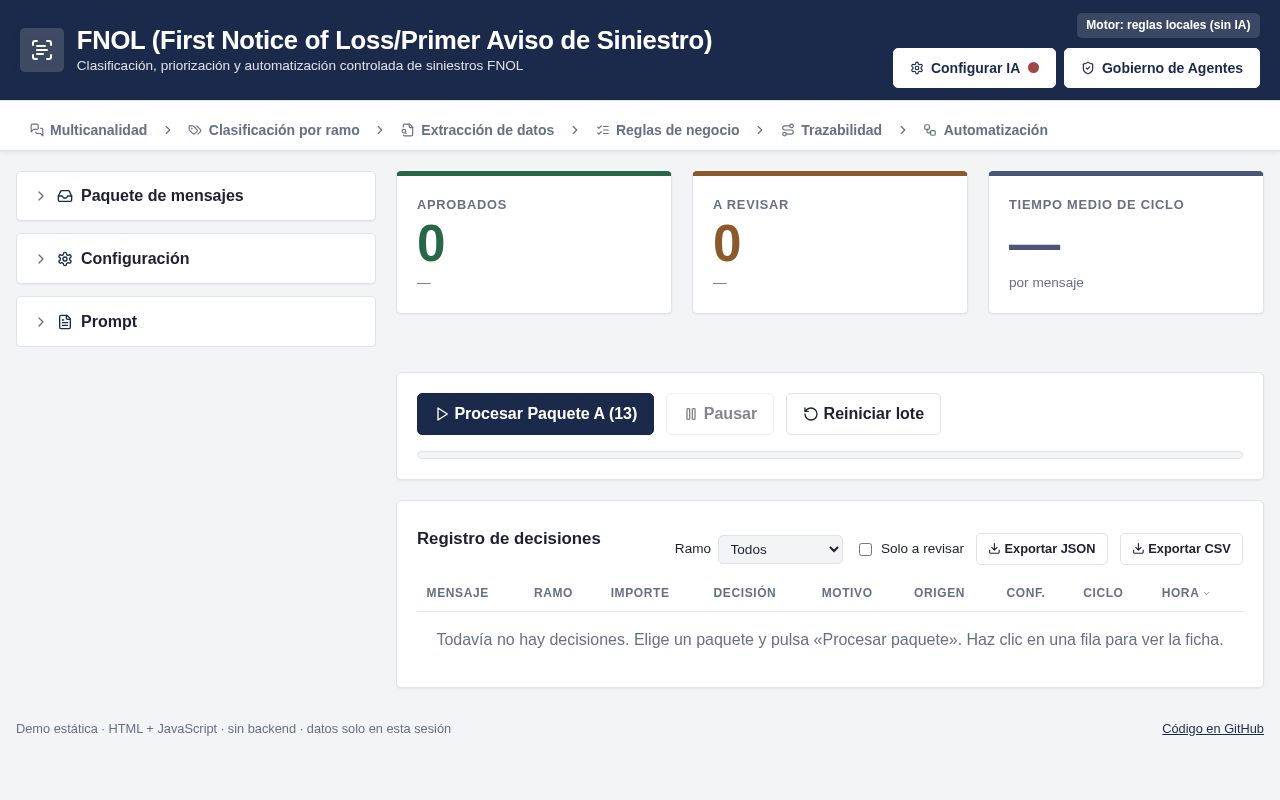Click the shield icon in Gobierno de Agentes
Image resolution: width=1280 pixels, height=800 pixels.
coord(1088,68)
